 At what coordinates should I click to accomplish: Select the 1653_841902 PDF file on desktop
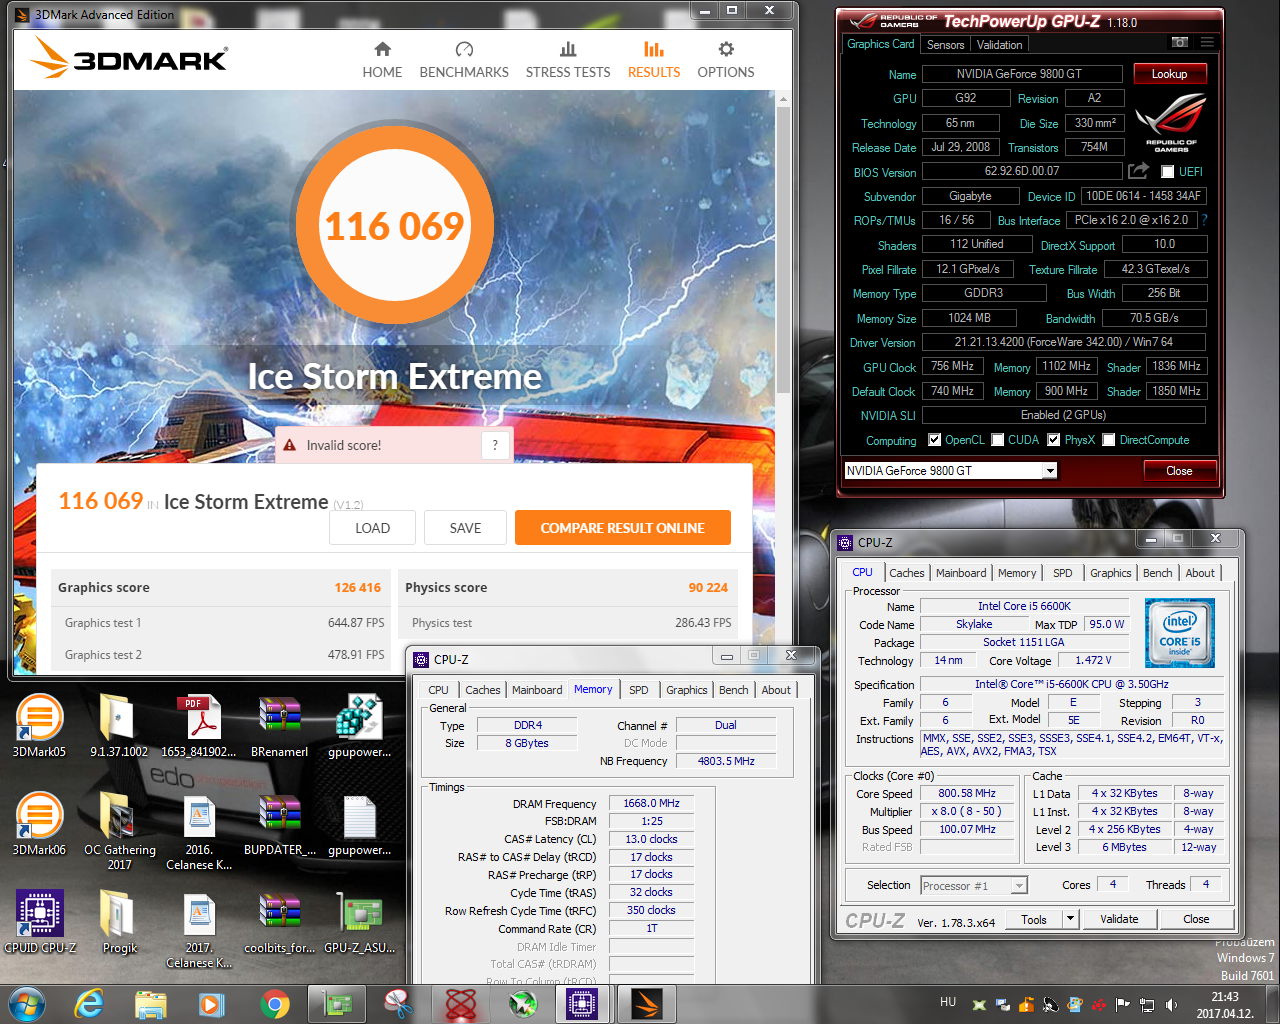199,724
